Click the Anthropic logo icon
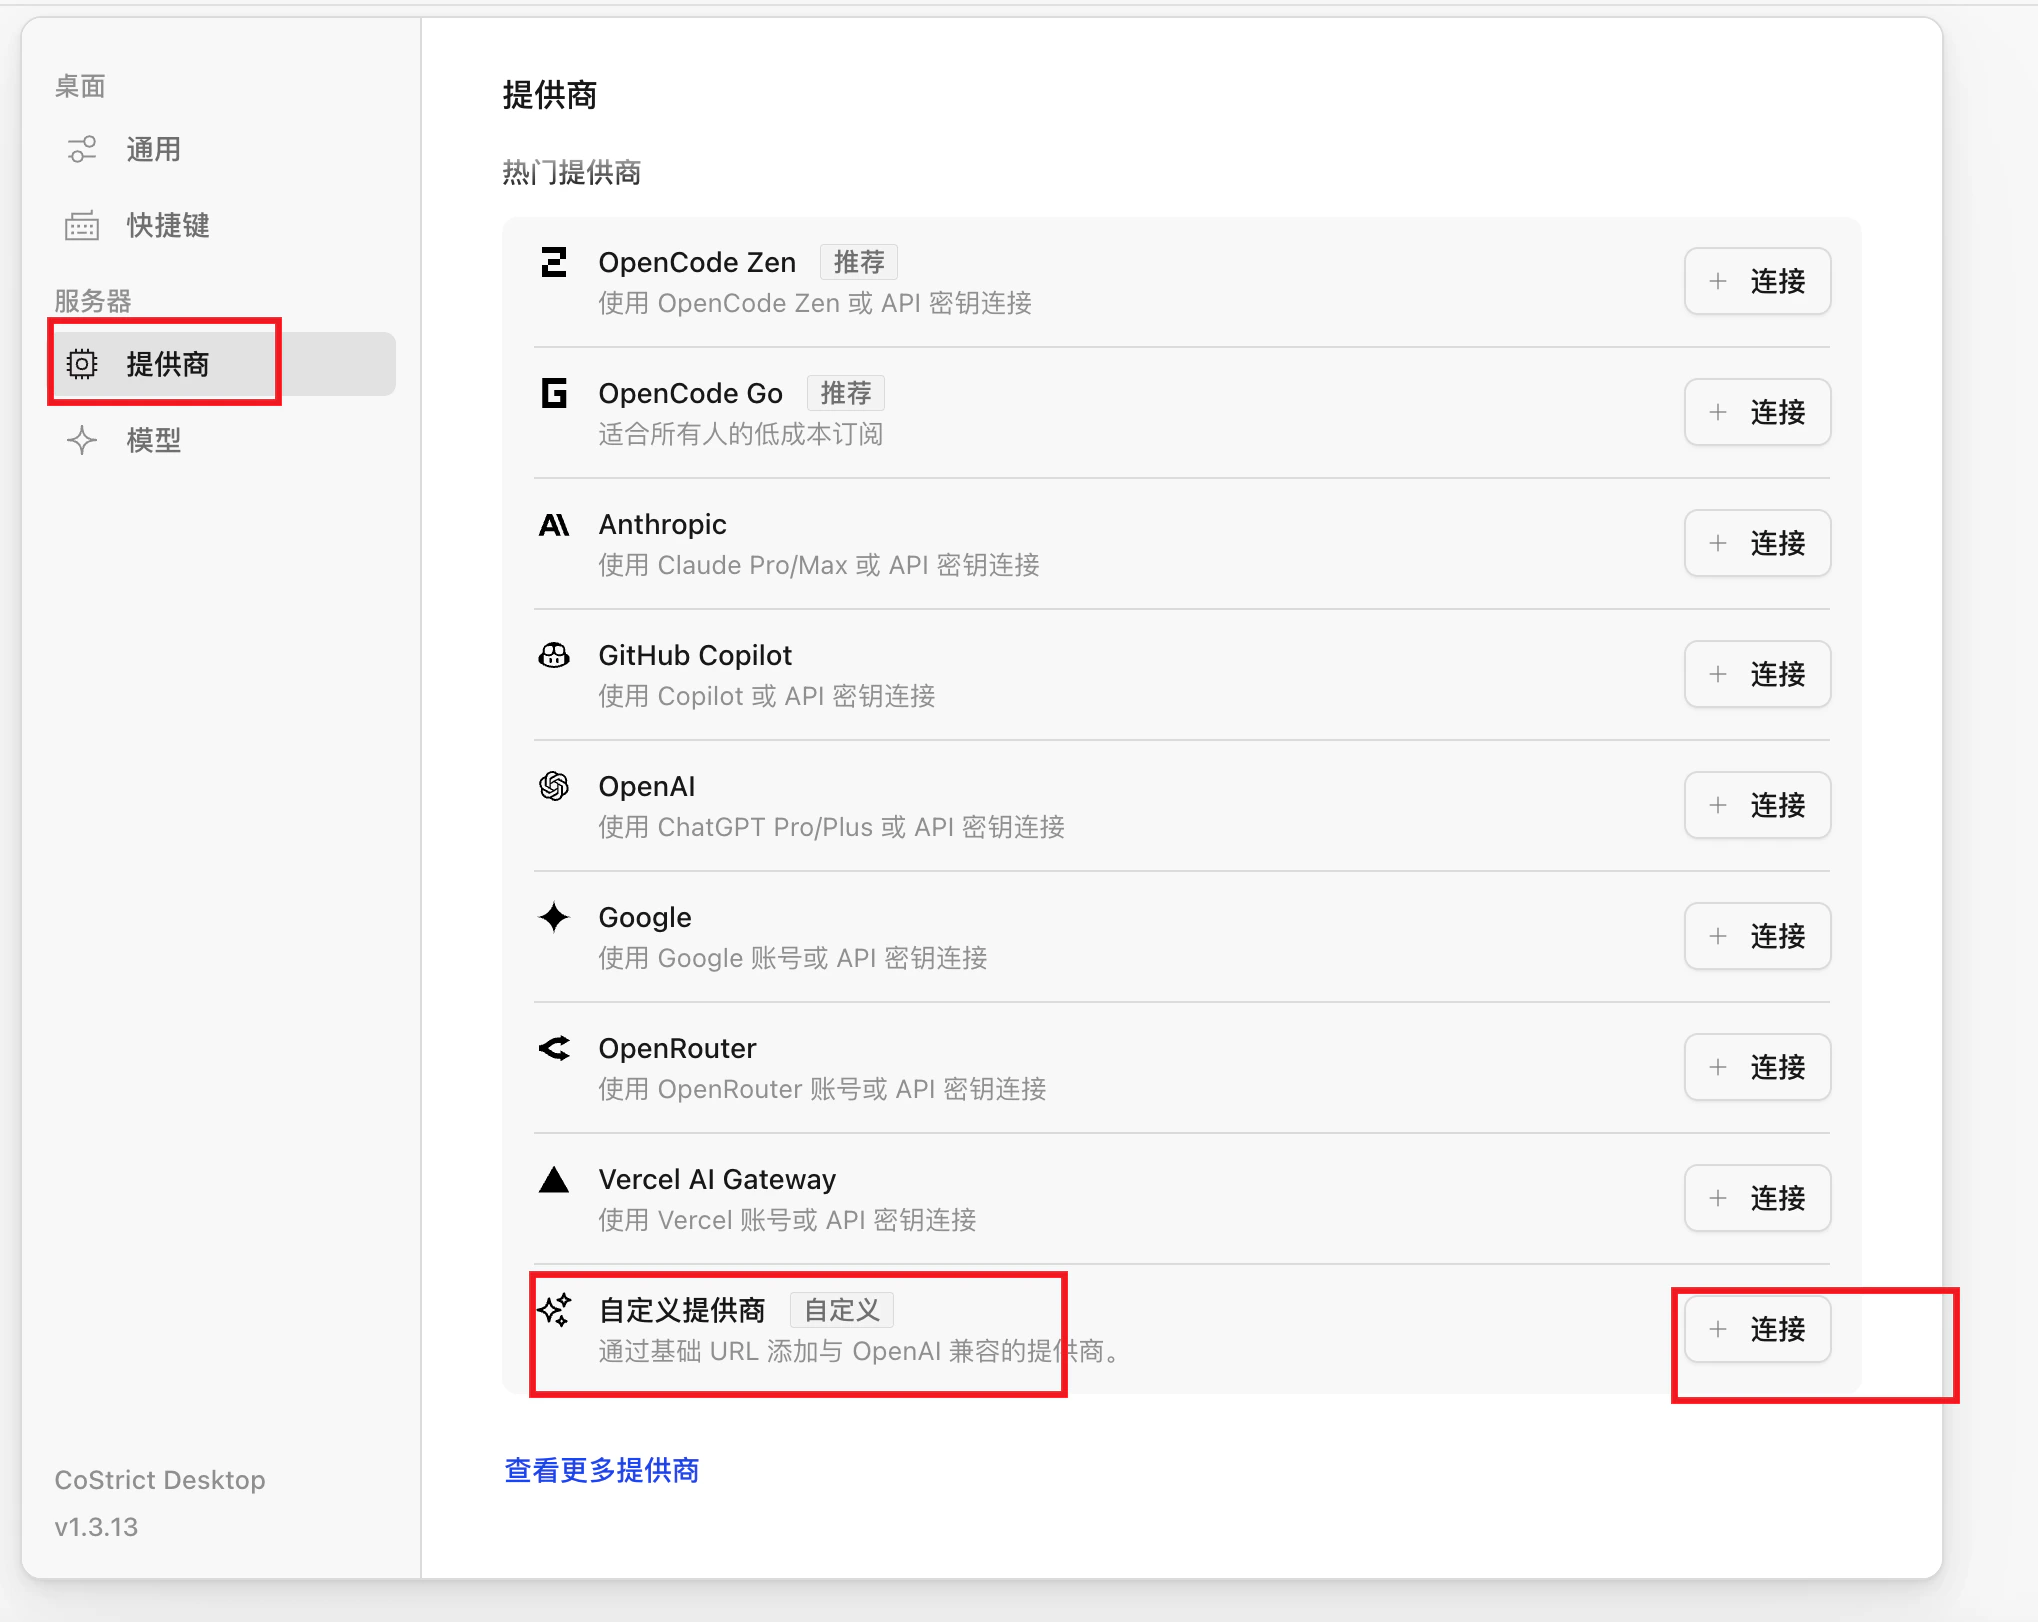 [554, 524]
